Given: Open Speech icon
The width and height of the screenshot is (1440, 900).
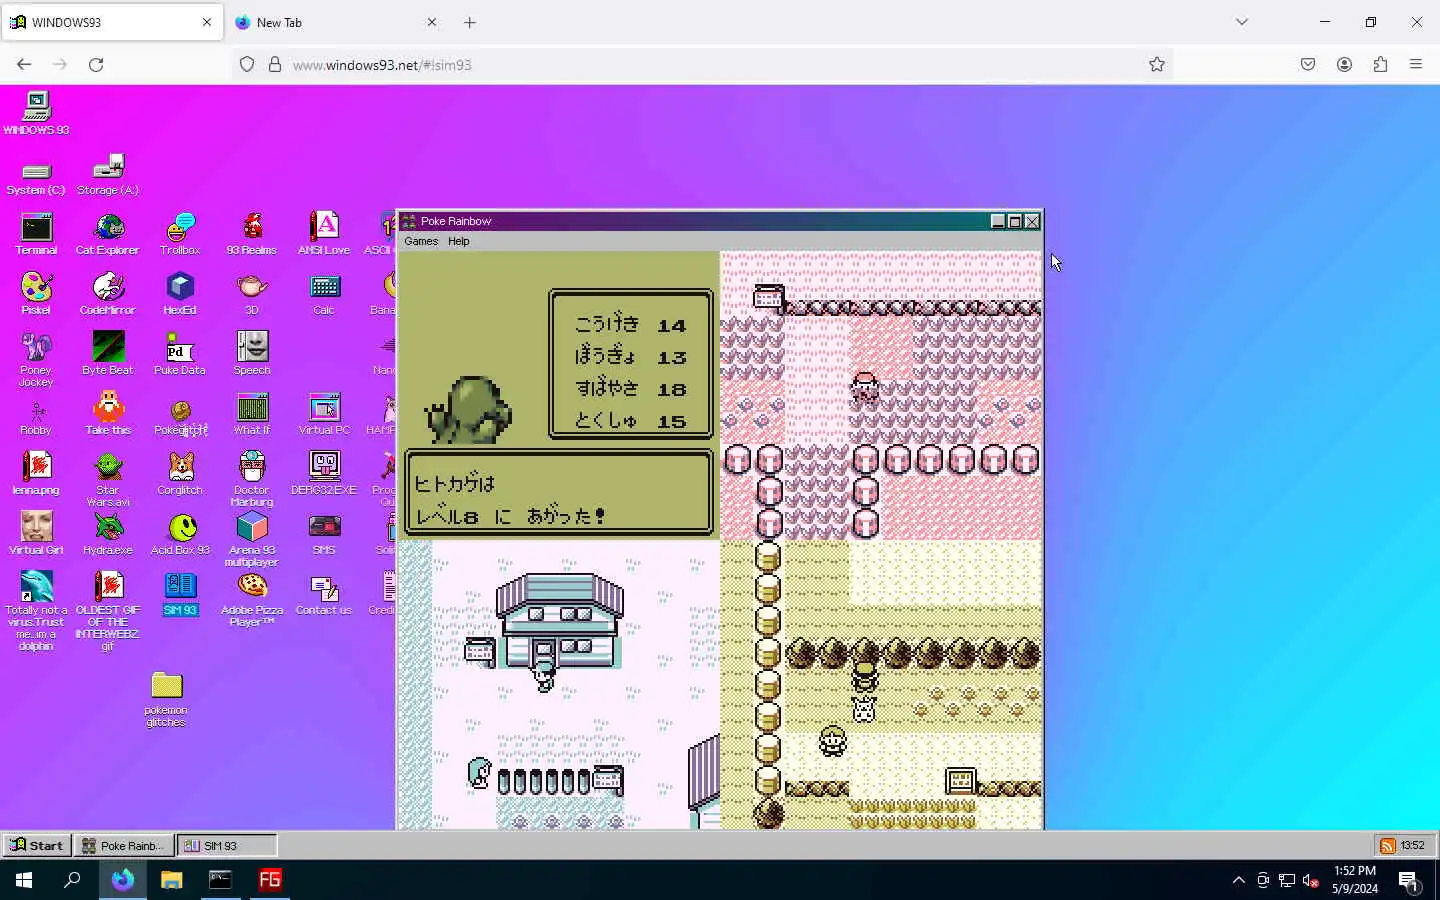Looking at the screenshot, I should coord(252,355).
